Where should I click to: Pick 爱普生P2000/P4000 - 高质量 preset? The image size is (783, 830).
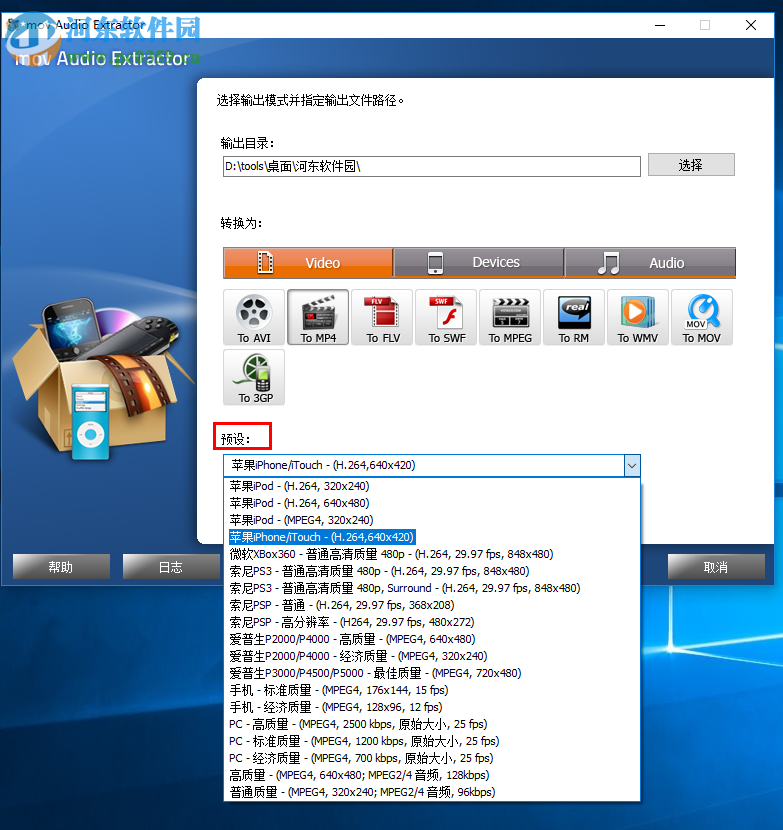(x=432, y=639)
